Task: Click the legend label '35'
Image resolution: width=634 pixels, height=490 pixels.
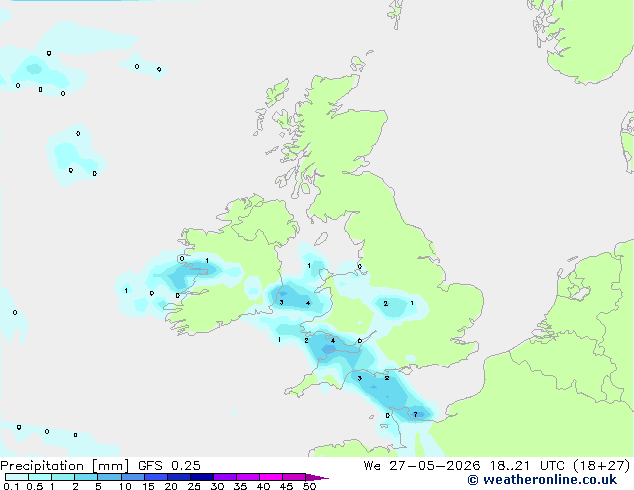Action: pyautogui.click(x=240, y=486)
